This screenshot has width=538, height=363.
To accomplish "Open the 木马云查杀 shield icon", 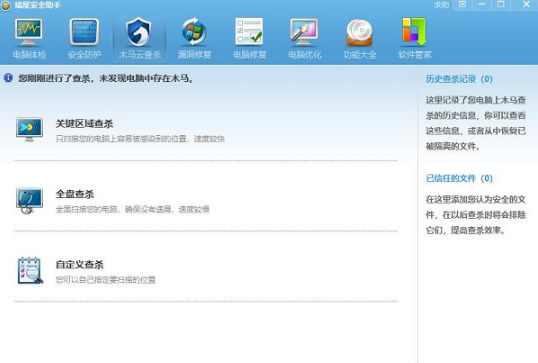I will click(139, 32).
